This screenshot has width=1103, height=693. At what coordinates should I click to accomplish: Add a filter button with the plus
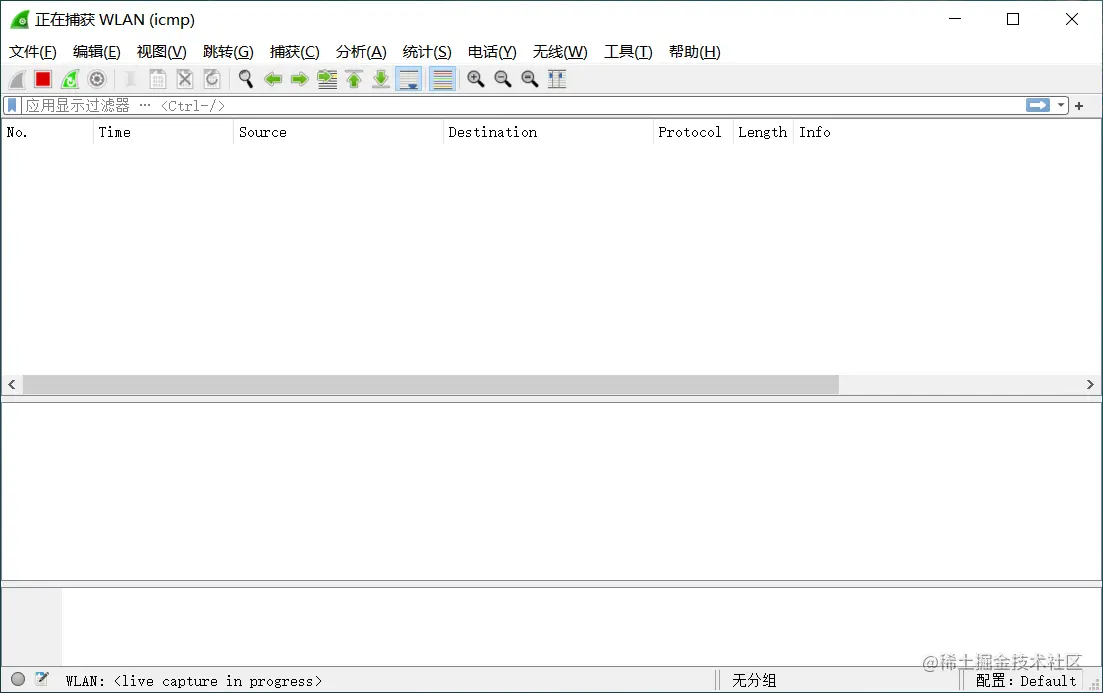pos(1079,106)
